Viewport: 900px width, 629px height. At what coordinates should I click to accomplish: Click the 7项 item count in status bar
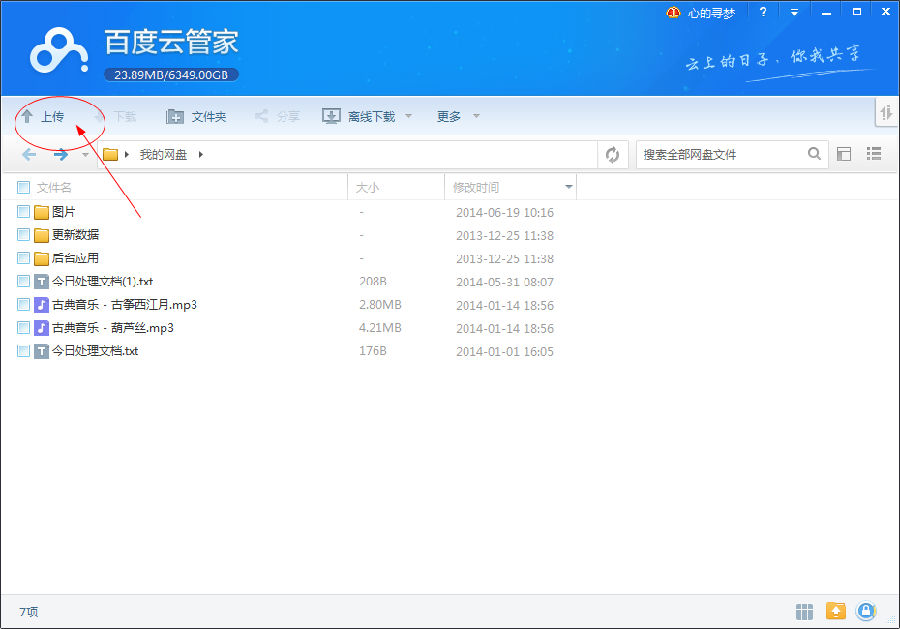pyautogui.click(x=29, y=612)
